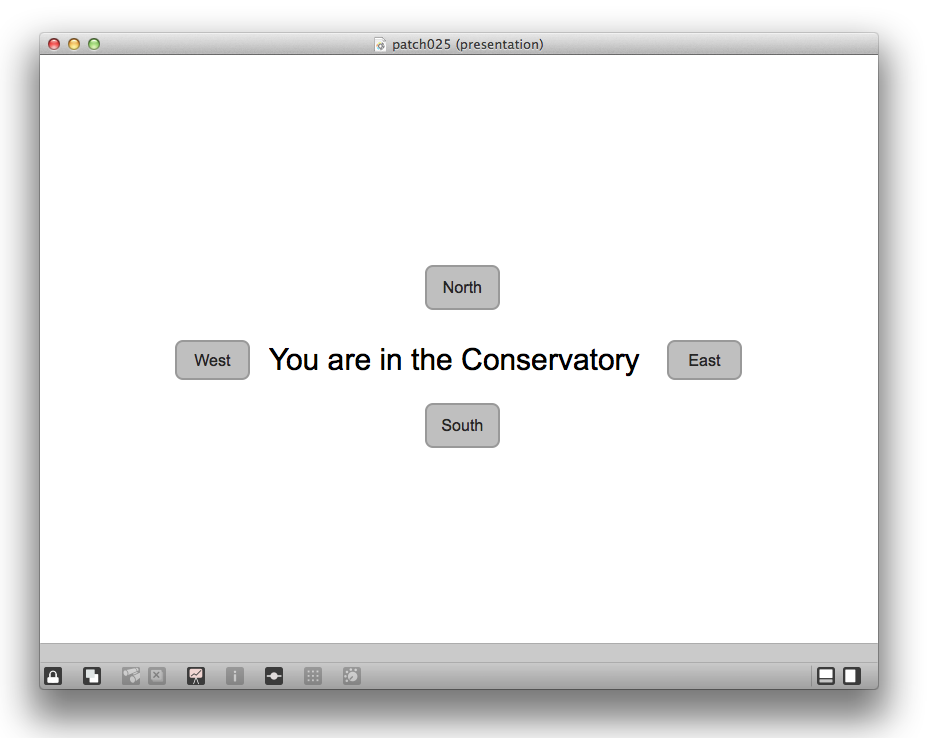
Task: Click the 'You are in the Conservatory' text
Action: pyautogui.click(x=454, y=360)
